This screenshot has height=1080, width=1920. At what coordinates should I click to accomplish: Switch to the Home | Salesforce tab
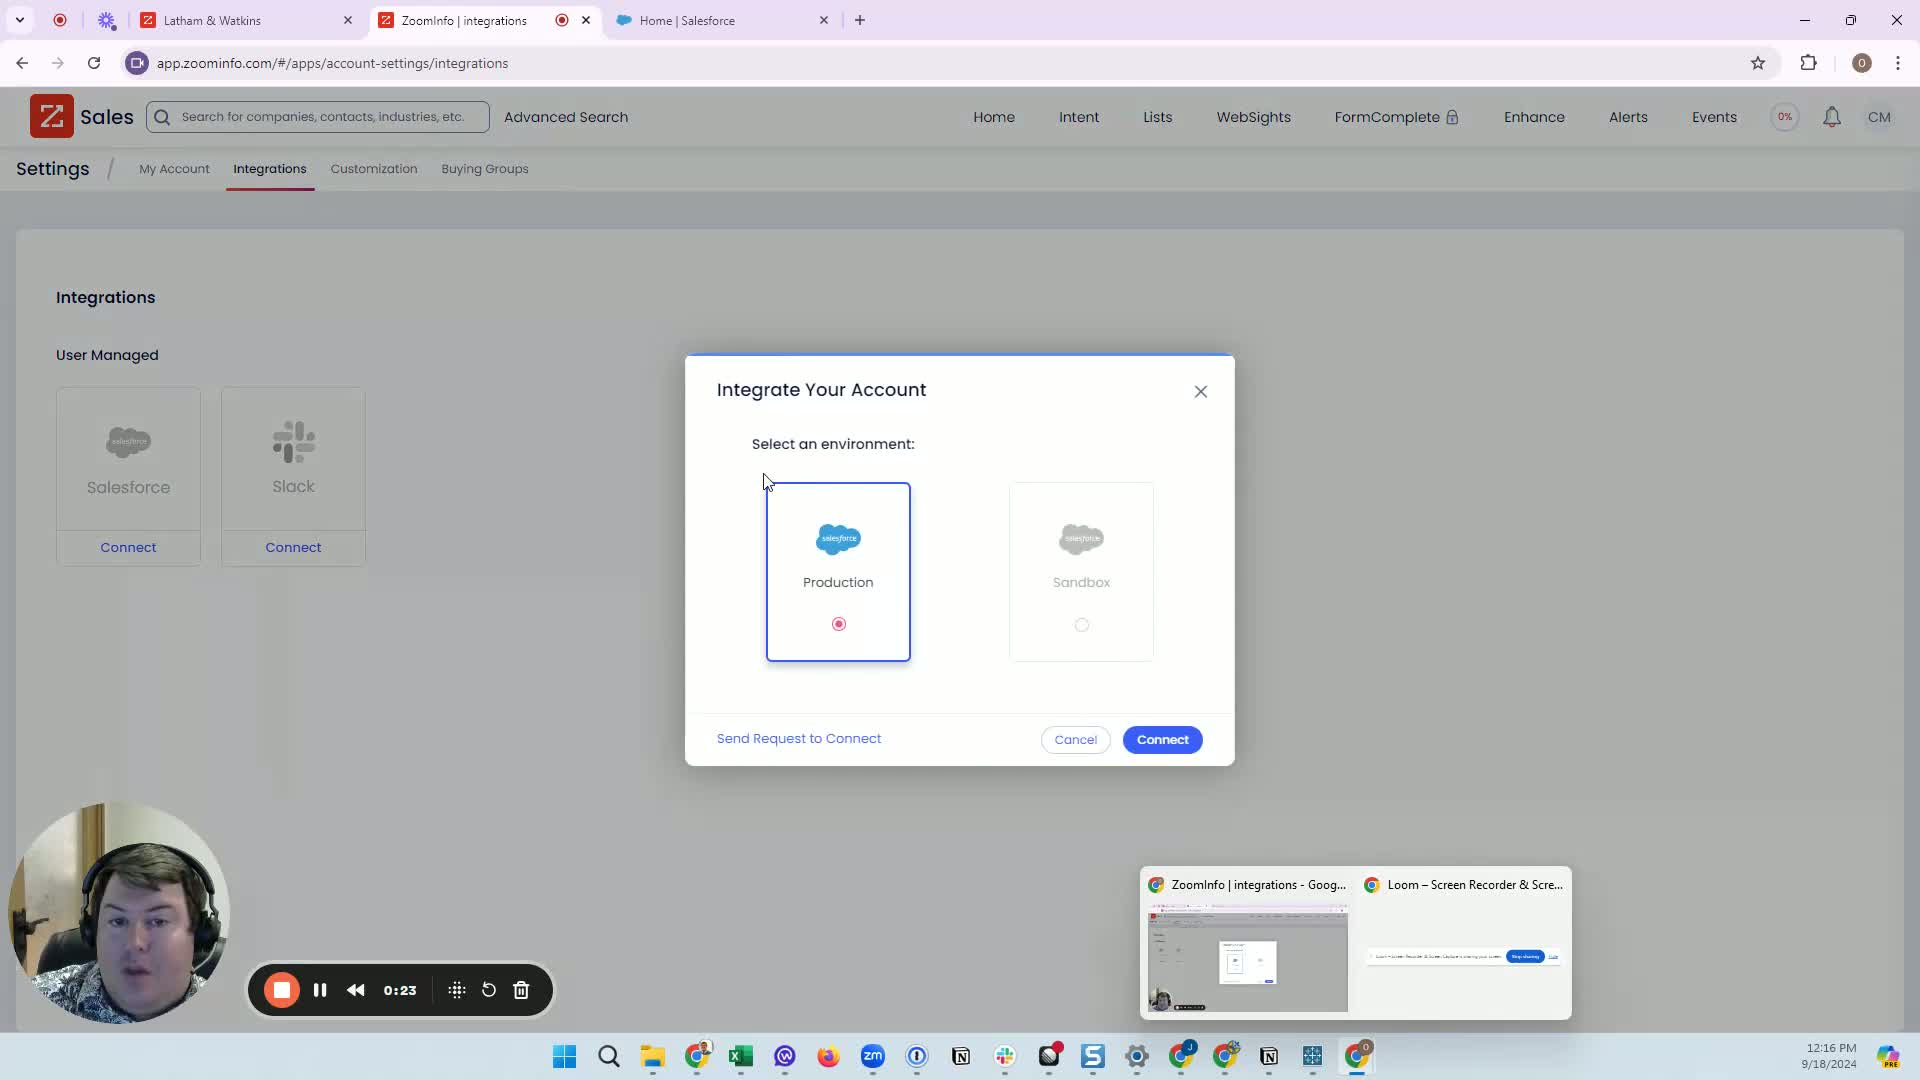tap(687, 20)
